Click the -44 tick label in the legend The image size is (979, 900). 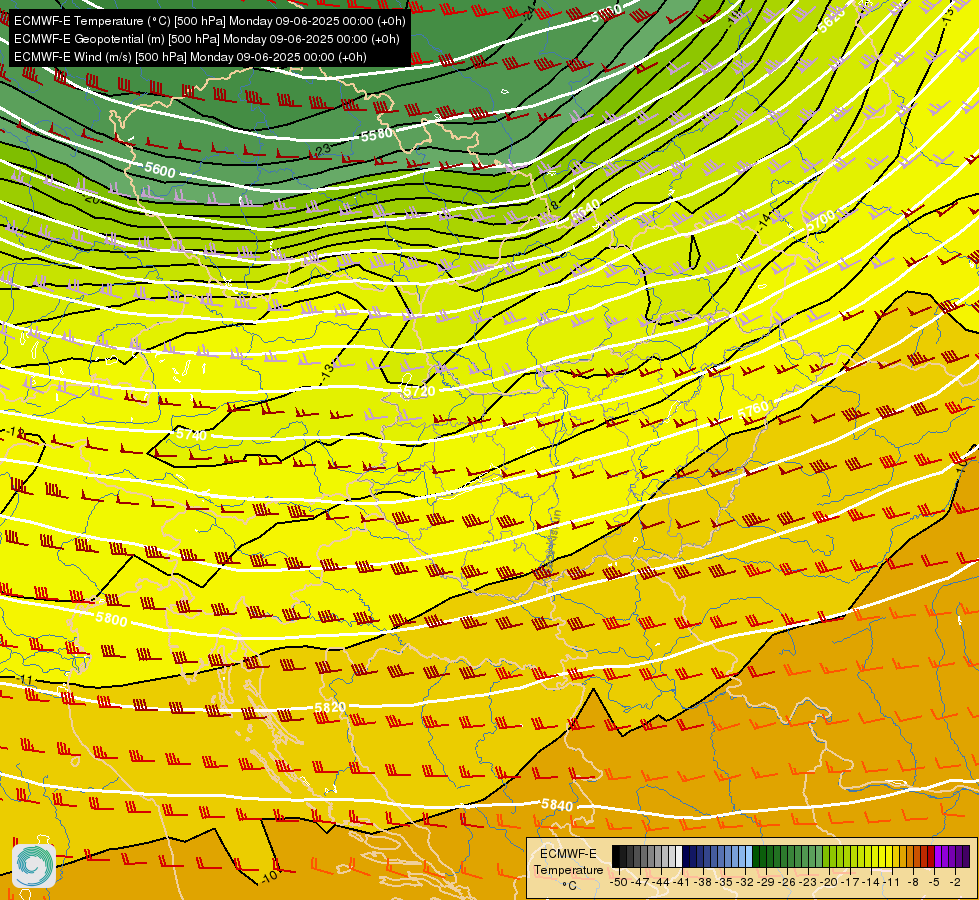tap(661, 882)
